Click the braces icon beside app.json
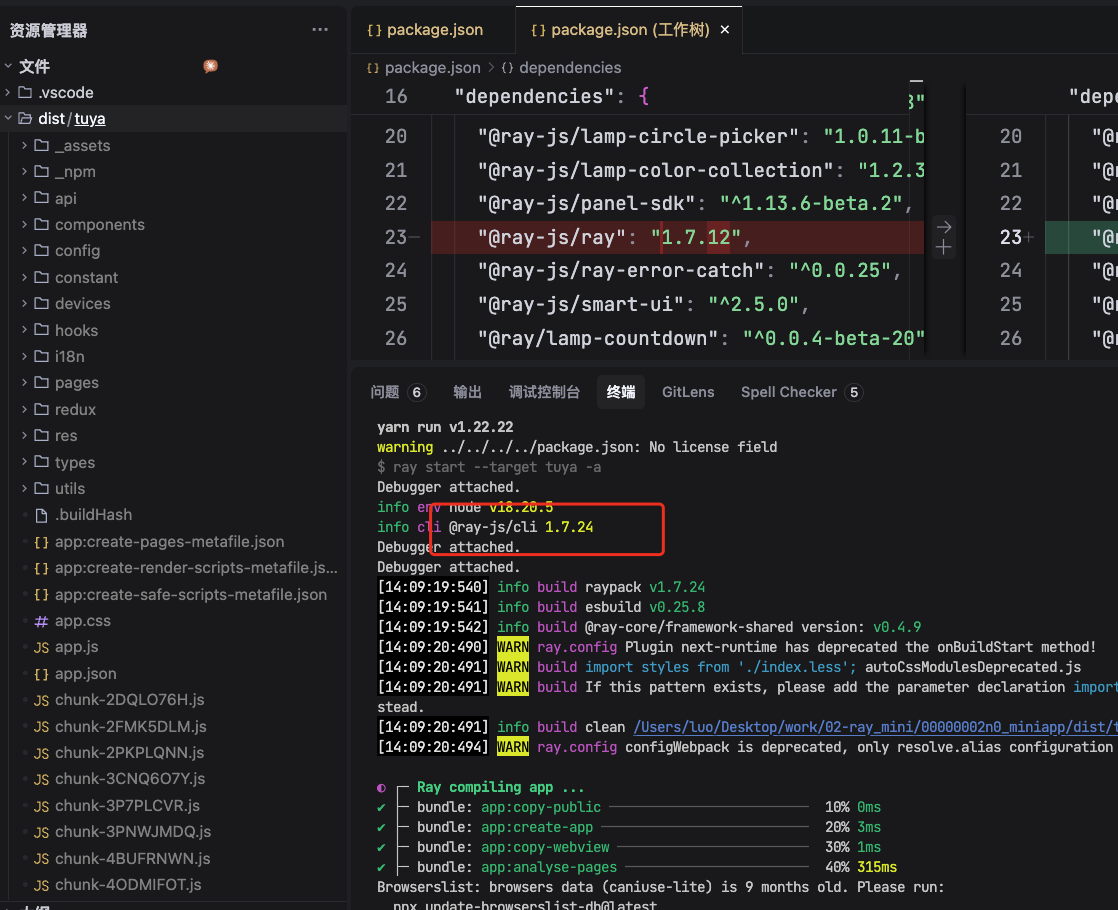1118x910 pixels. (41, 674)
